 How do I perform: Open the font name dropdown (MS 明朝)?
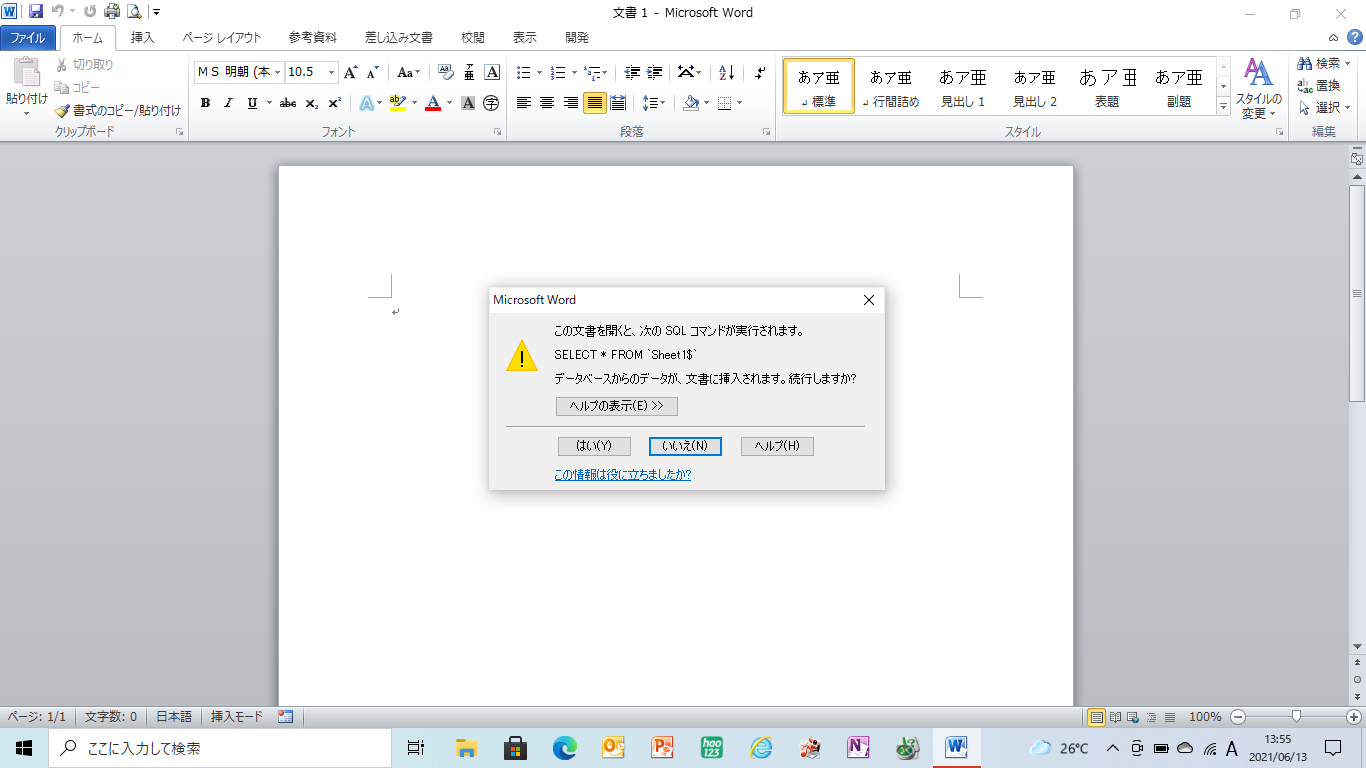click(x=276, y=72)
